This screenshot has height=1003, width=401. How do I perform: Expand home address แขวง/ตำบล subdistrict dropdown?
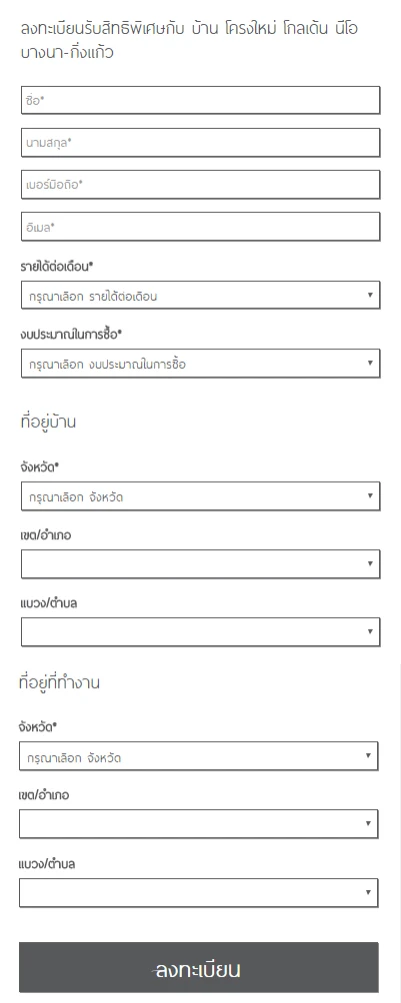(x=200, y=632)
